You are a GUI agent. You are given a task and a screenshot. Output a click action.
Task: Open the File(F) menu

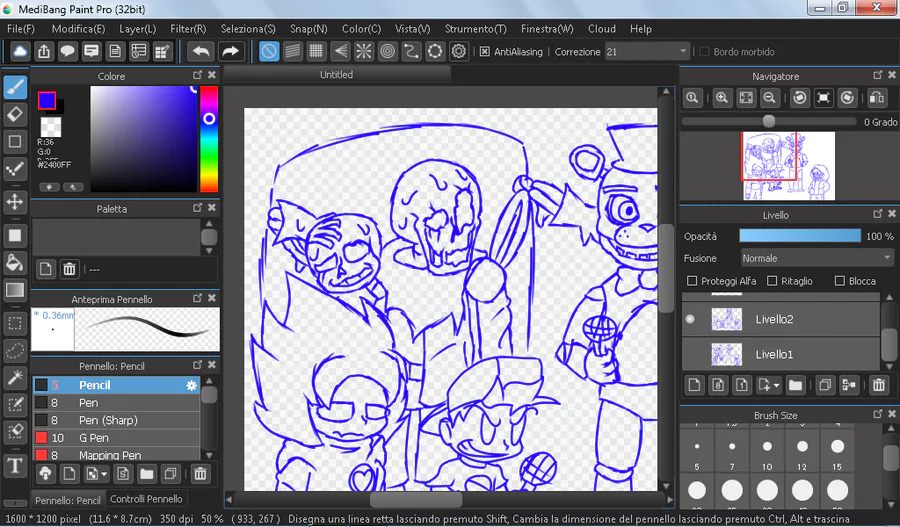21,29
